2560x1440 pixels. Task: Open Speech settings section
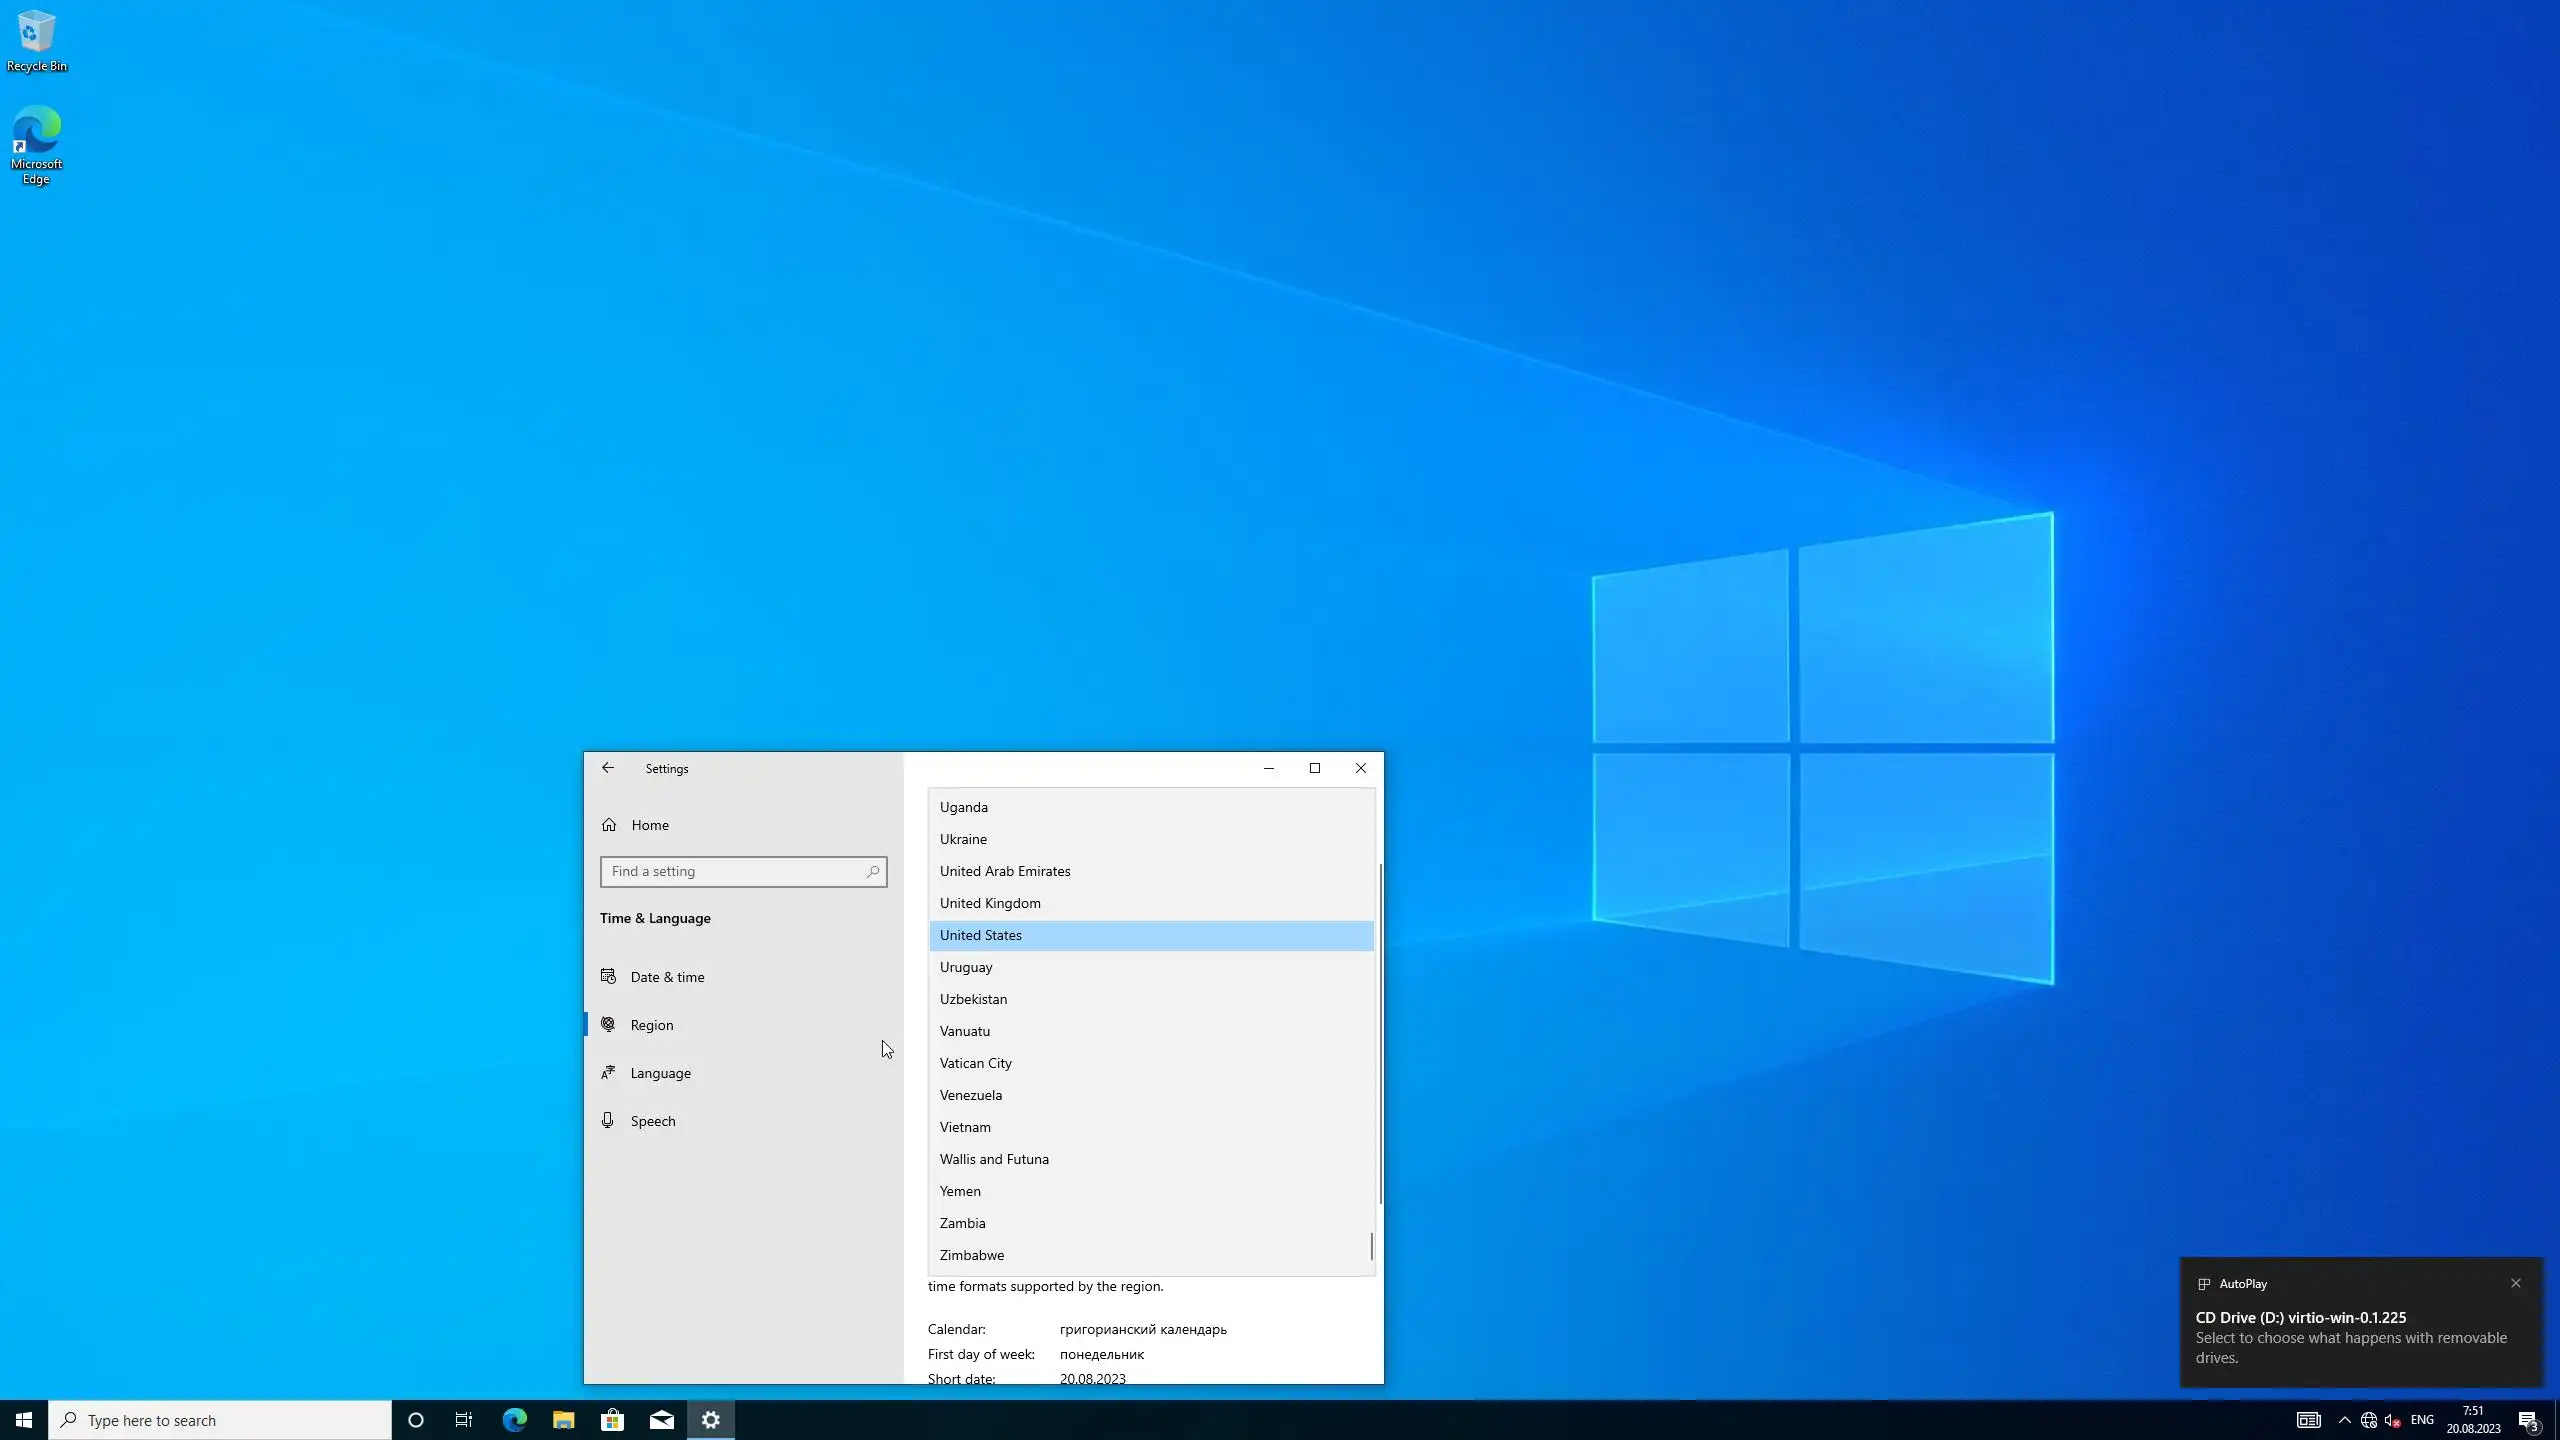pyautogui.click(x=652, y=1121)
